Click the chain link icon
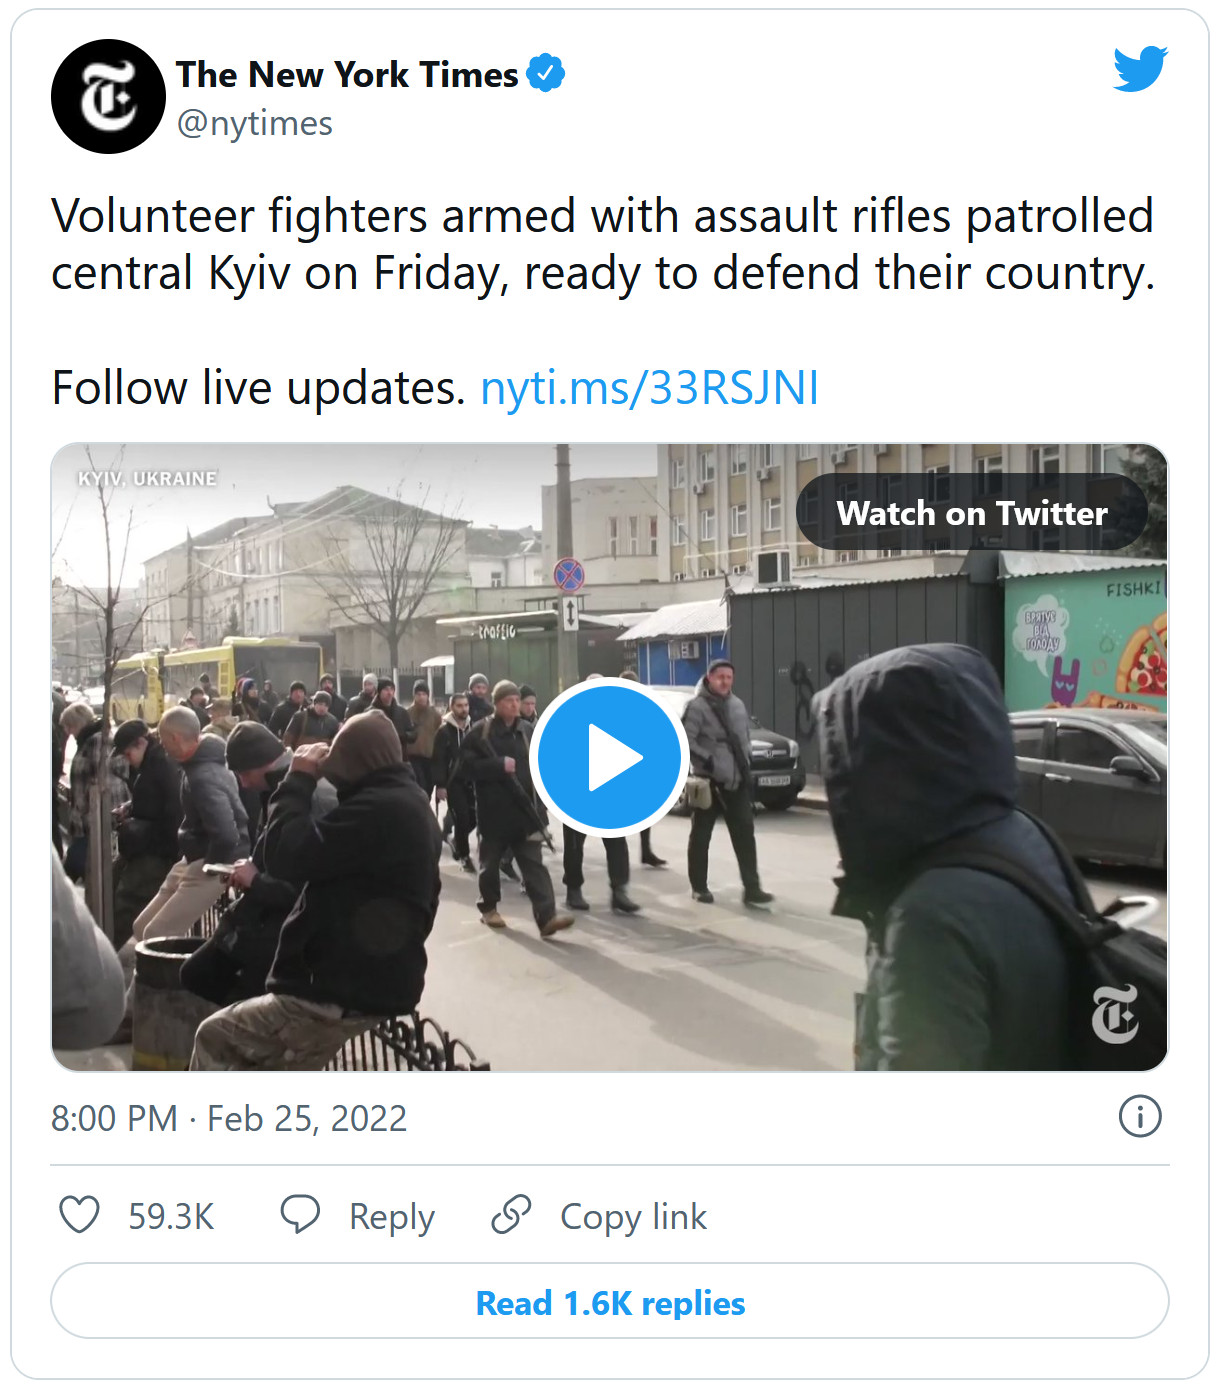This screenshot has width=1224, height=1398. 511,1214
